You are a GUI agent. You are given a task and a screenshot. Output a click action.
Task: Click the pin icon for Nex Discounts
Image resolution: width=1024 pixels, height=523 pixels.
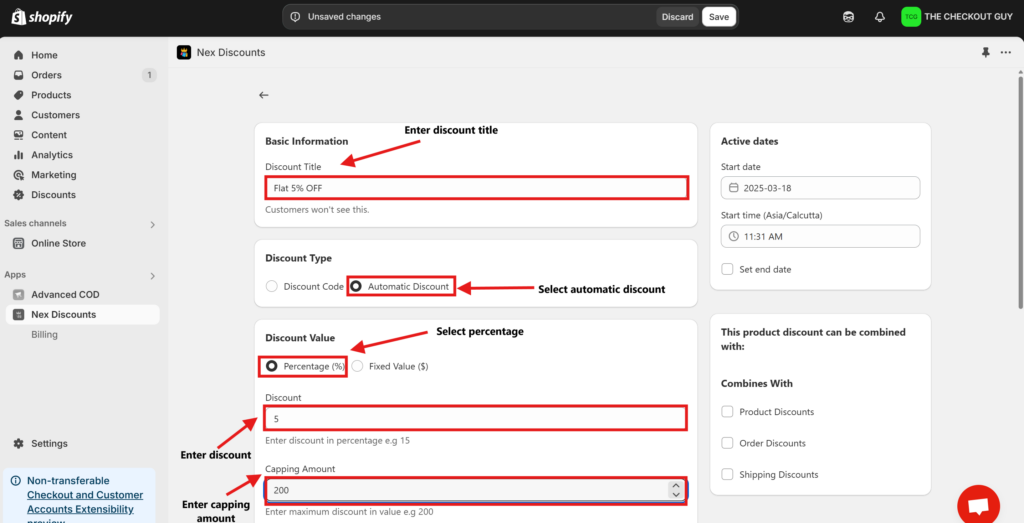(x=986, y=52)
